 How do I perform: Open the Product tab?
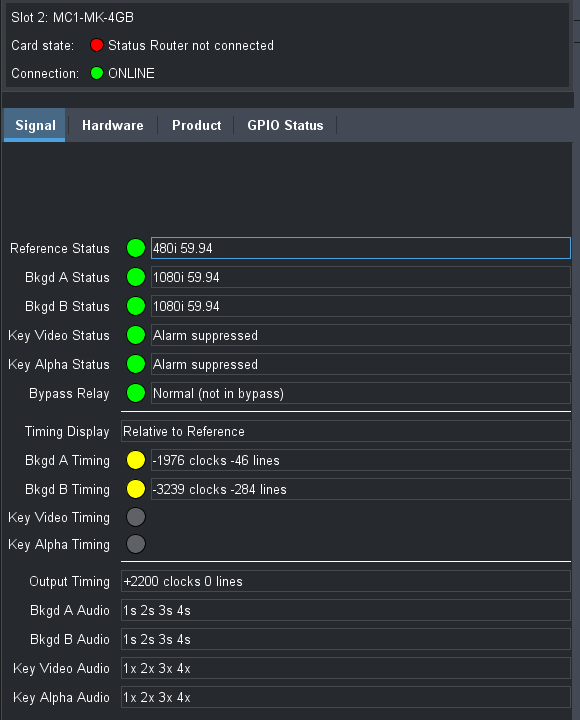(196, 125)
